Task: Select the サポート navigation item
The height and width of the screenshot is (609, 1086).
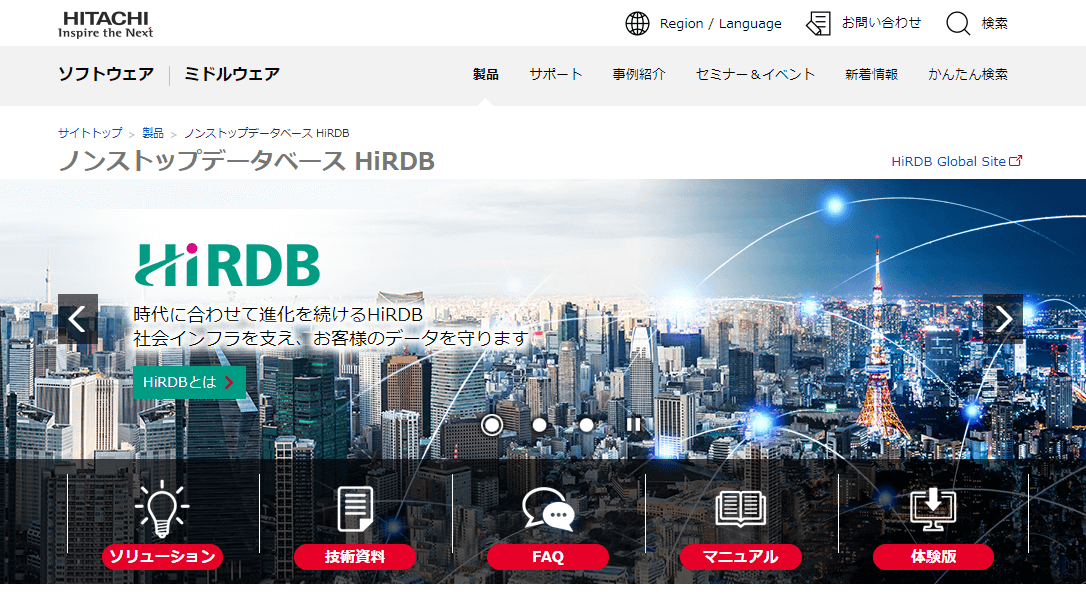Action: click(x=555, y=74)
